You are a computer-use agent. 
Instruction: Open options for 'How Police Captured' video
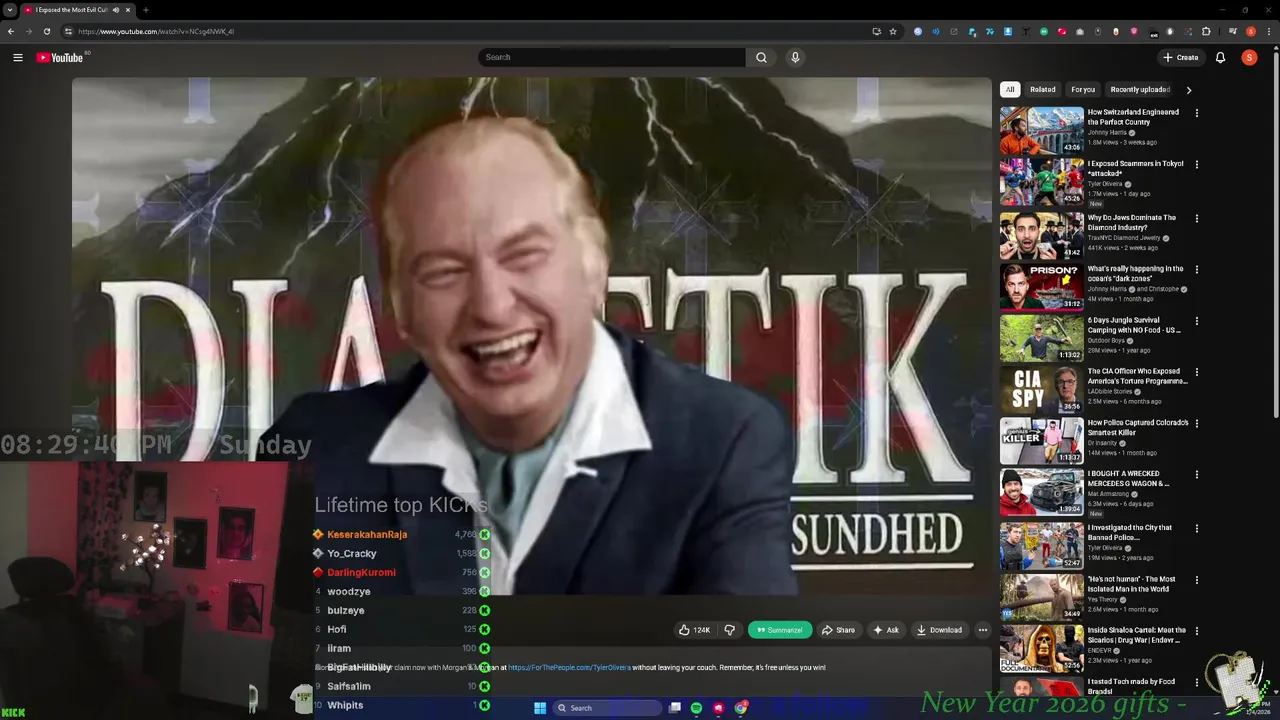[1196, 423]
